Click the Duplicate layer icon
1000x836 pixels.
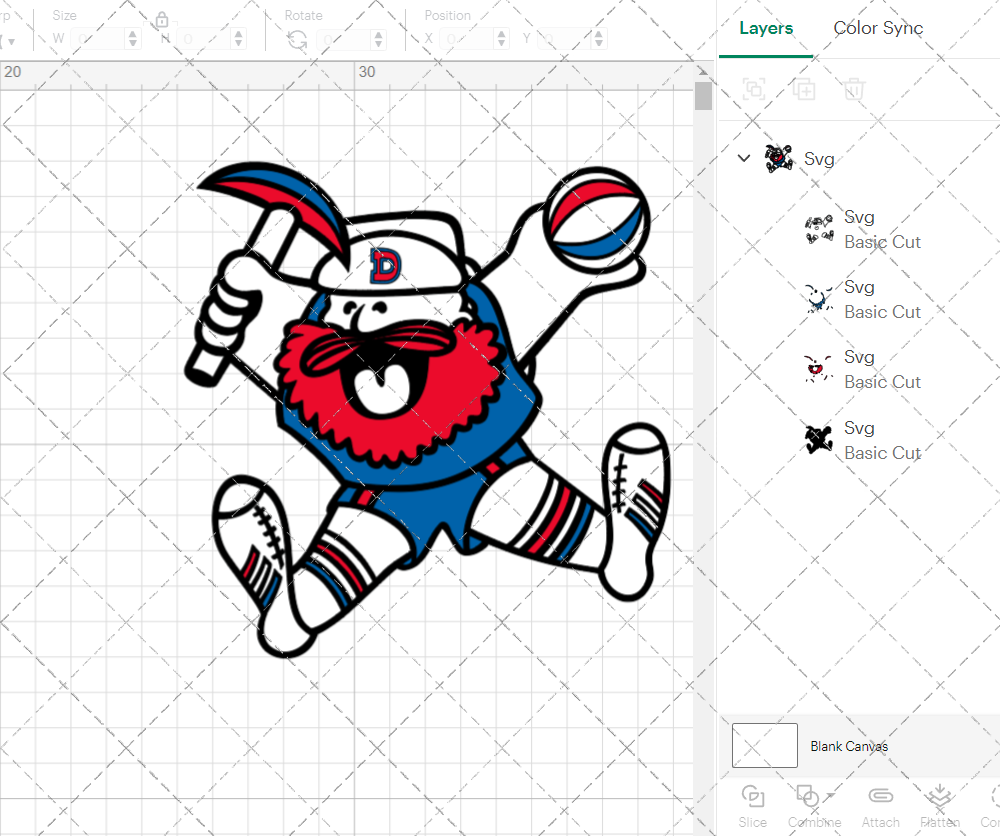click(804, 89)
